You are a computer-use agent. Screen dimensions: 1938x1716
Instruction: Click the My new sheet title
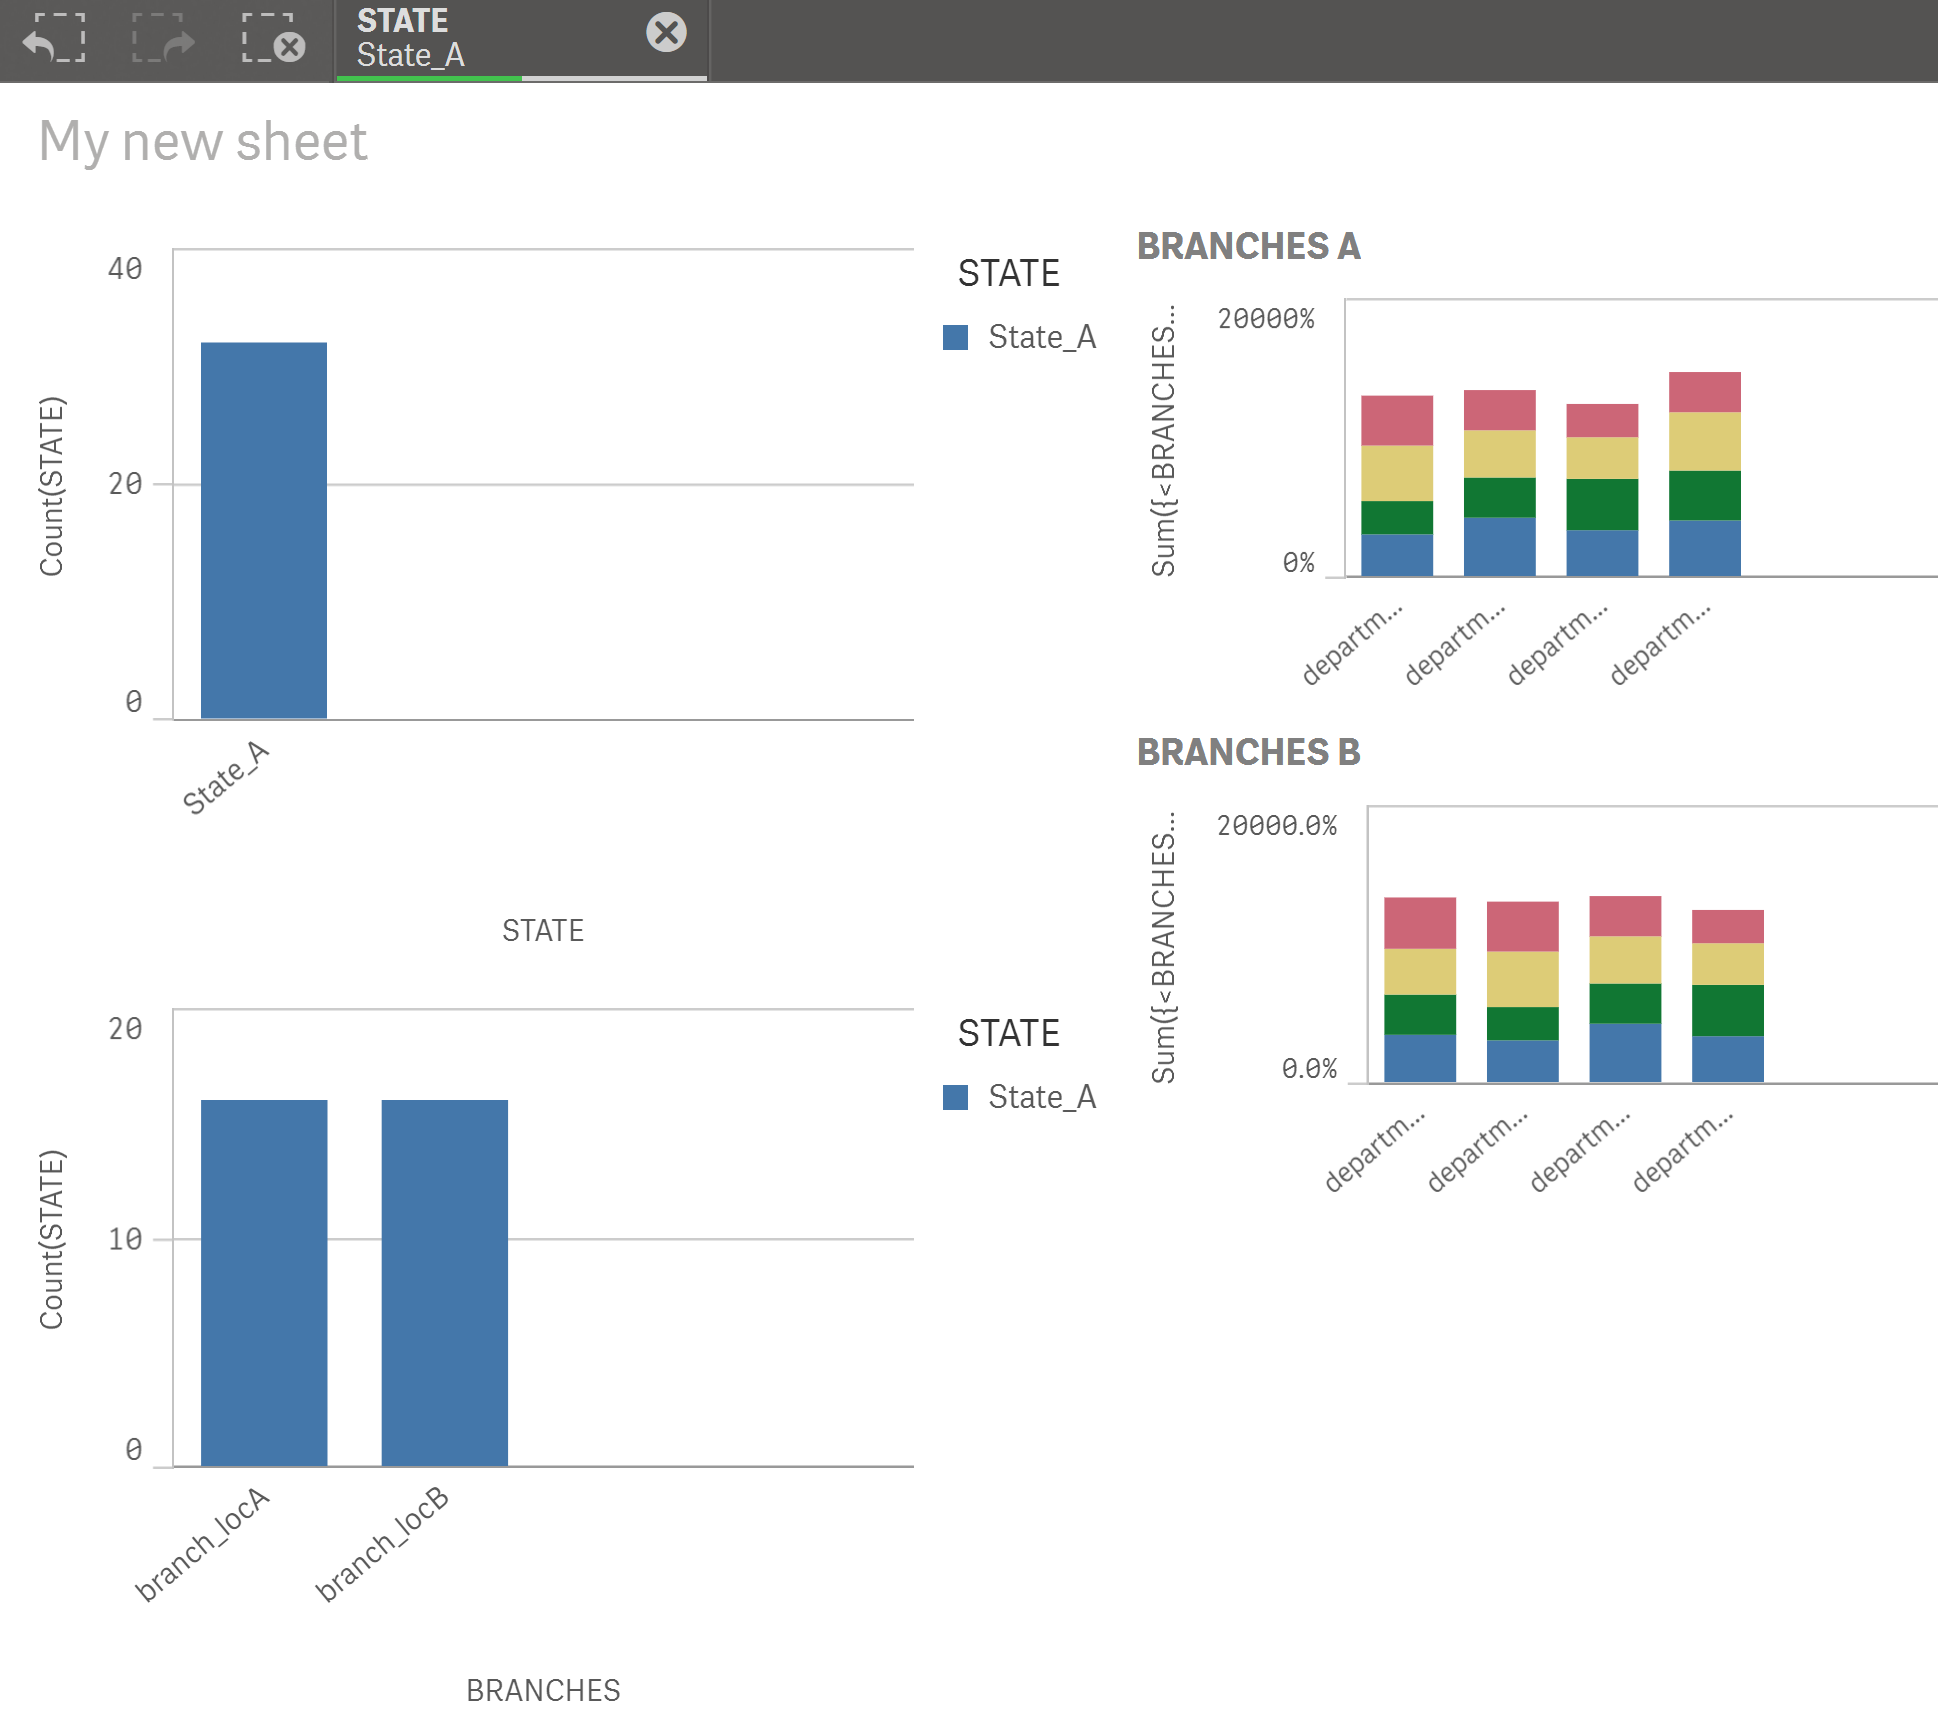(203, 141)
